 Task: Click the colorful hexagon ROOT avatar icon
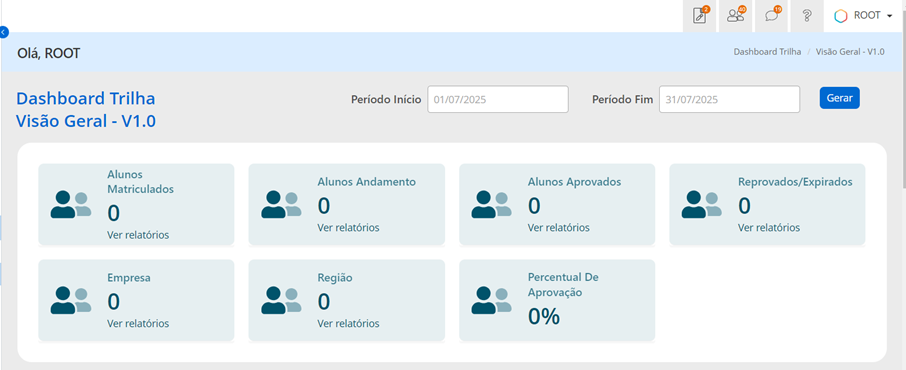click(x=841, y=16)
